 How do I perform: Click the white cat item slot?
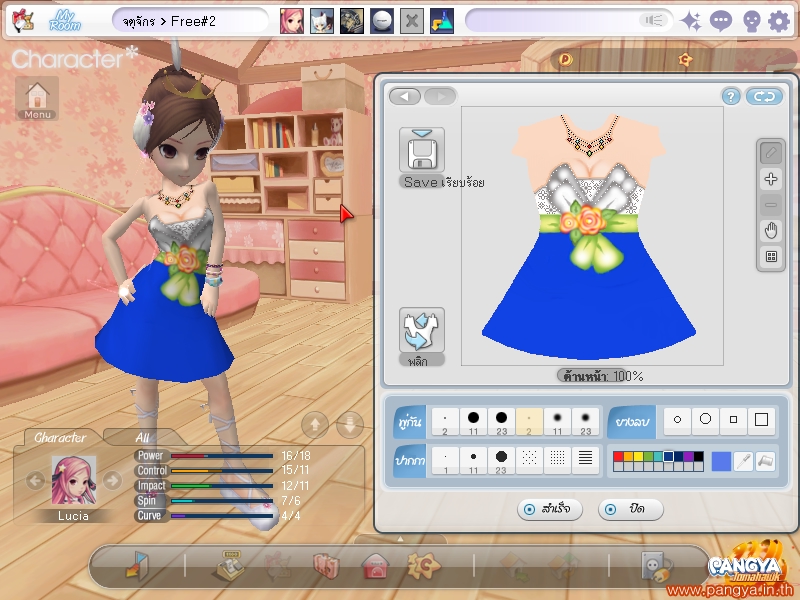[322, 21]
